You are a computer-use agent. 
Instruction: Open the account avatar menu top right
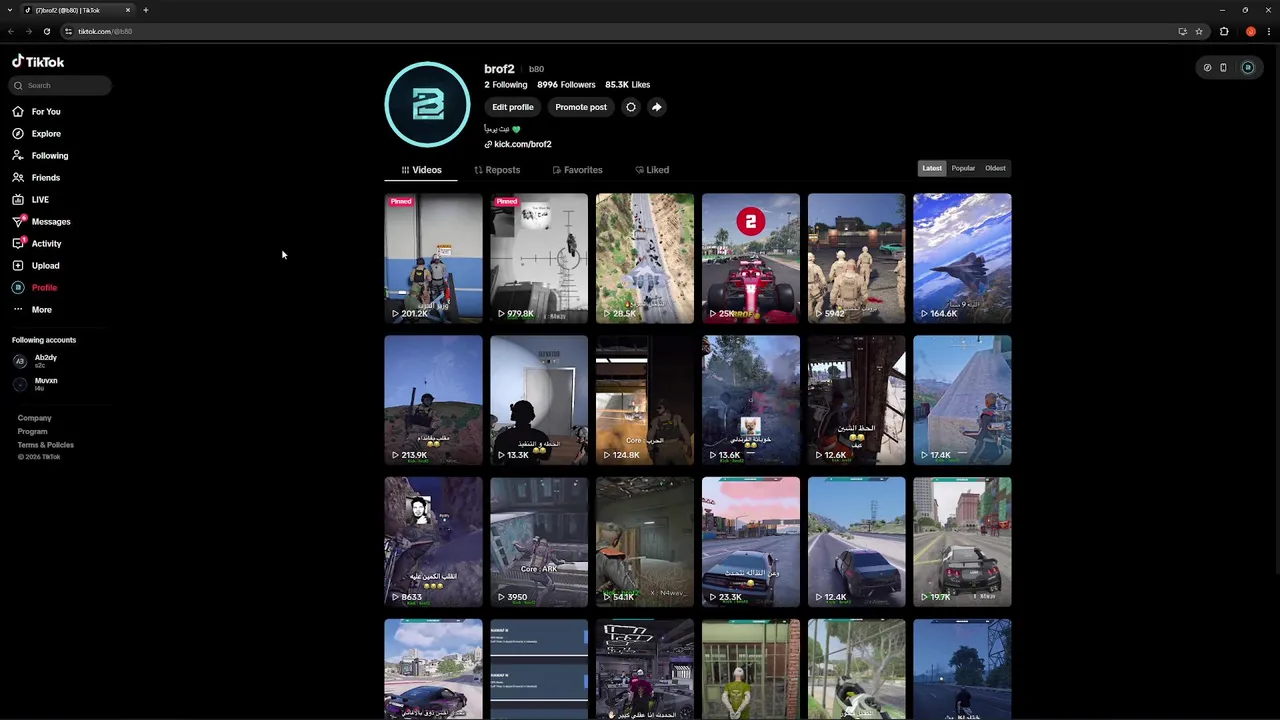click(1248, 68)
